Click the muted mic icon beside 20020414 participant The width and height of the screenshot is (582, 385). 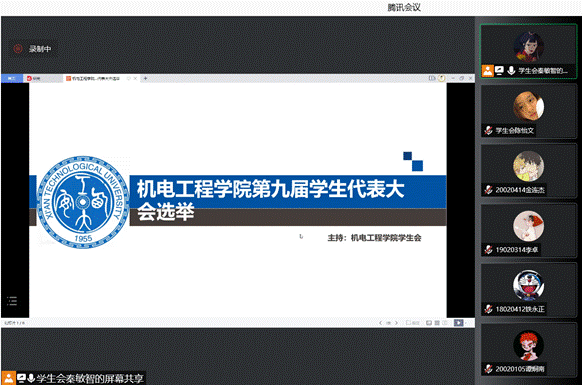488,190
